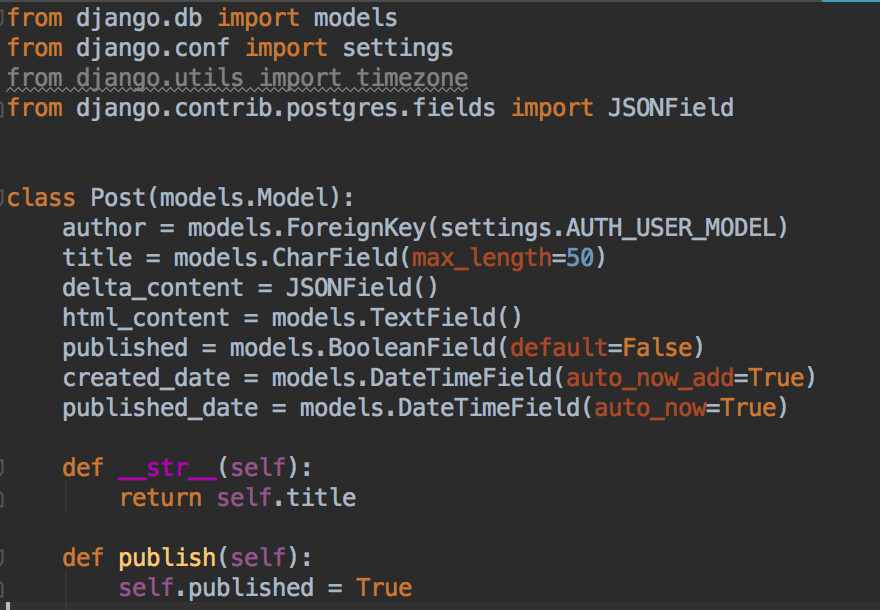The image size is (880, 610).
Task: Click 'published' field name on BooleanField line
Action: (125, 347)
